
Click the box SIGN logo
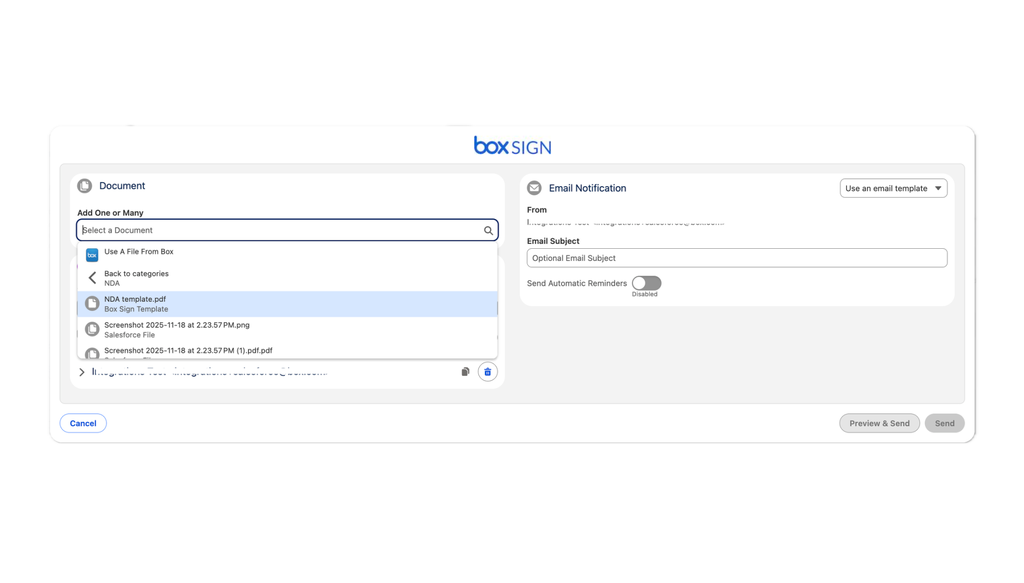(513, 146)
